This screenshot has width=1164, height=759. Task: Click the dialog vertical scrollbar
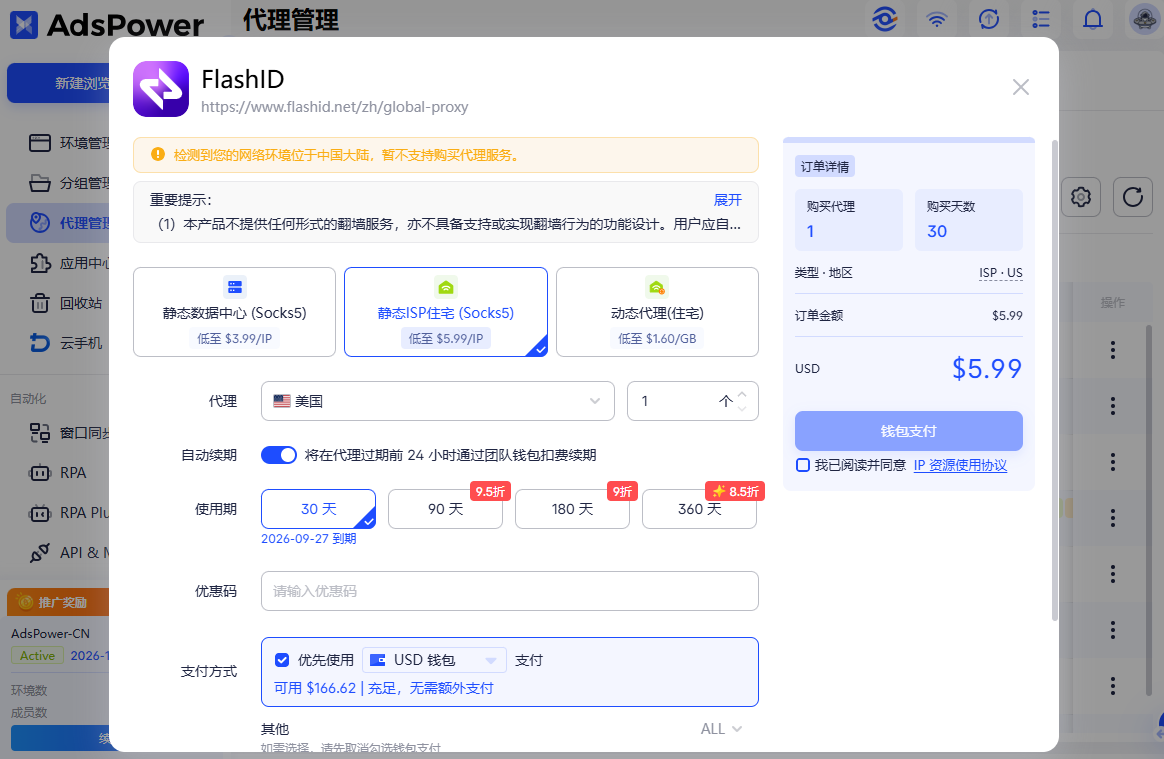1055,379
